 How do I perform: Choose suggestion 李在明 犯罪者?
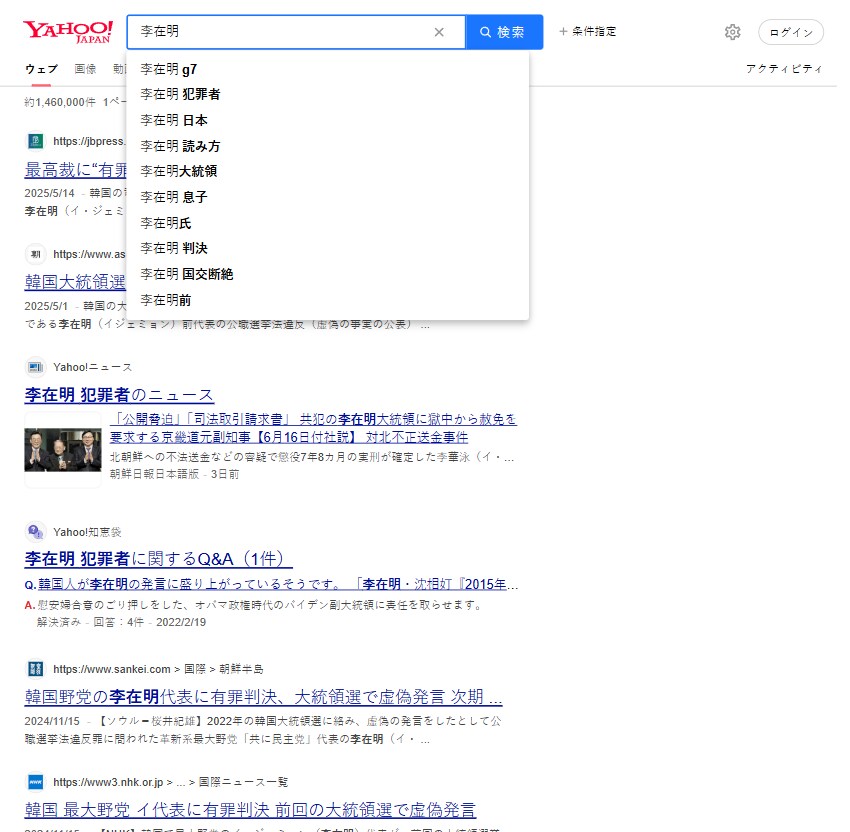coord(327,94)
